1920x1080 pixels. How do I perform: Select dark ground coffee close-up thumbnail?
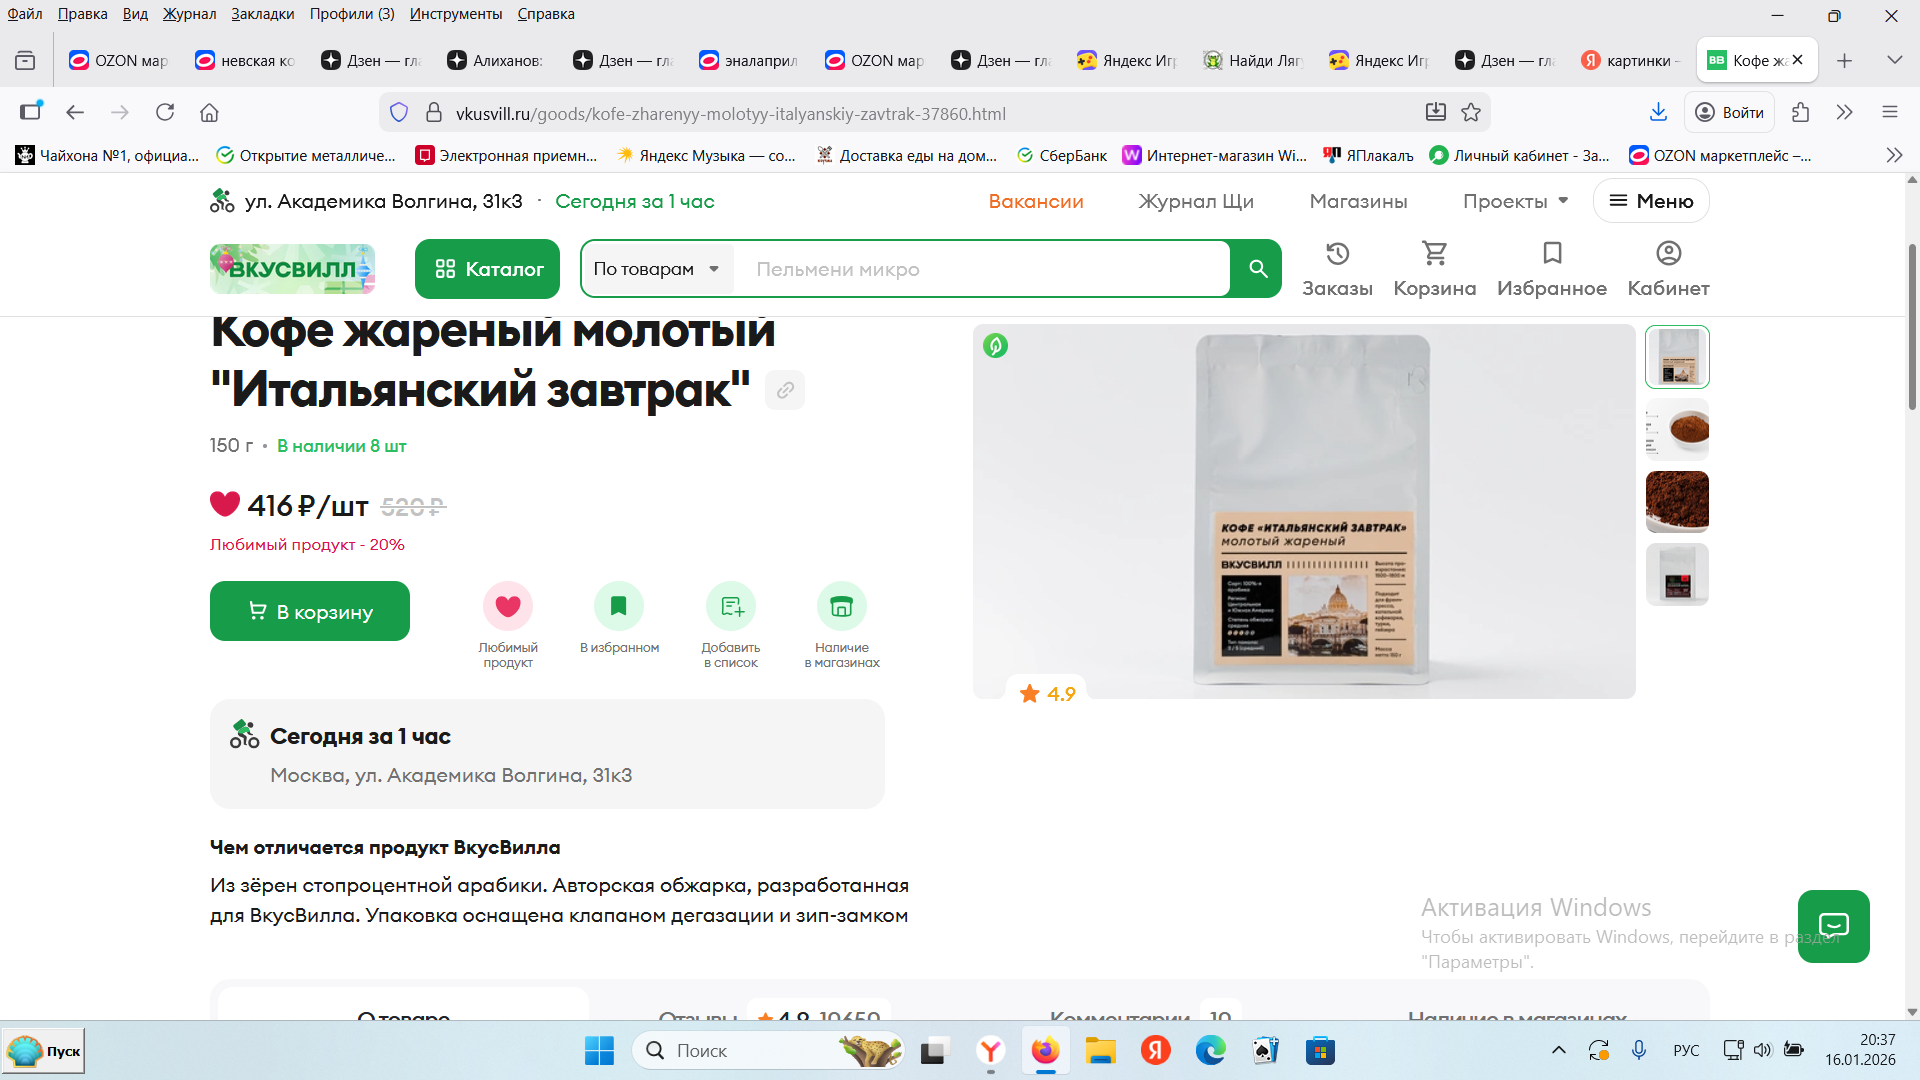[x=1677, y=501]
